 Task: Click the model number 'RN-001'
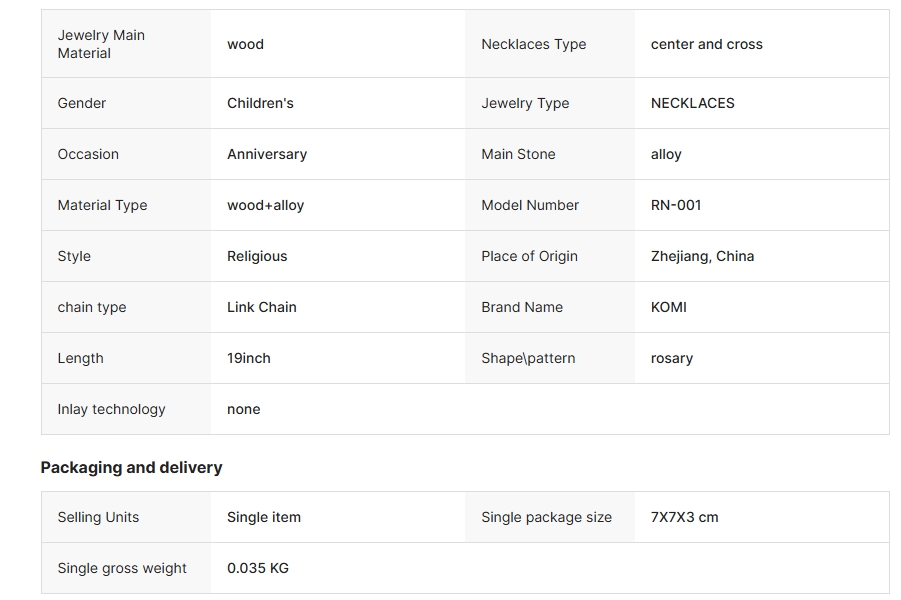pyautogui.click(x=676, y=205)
